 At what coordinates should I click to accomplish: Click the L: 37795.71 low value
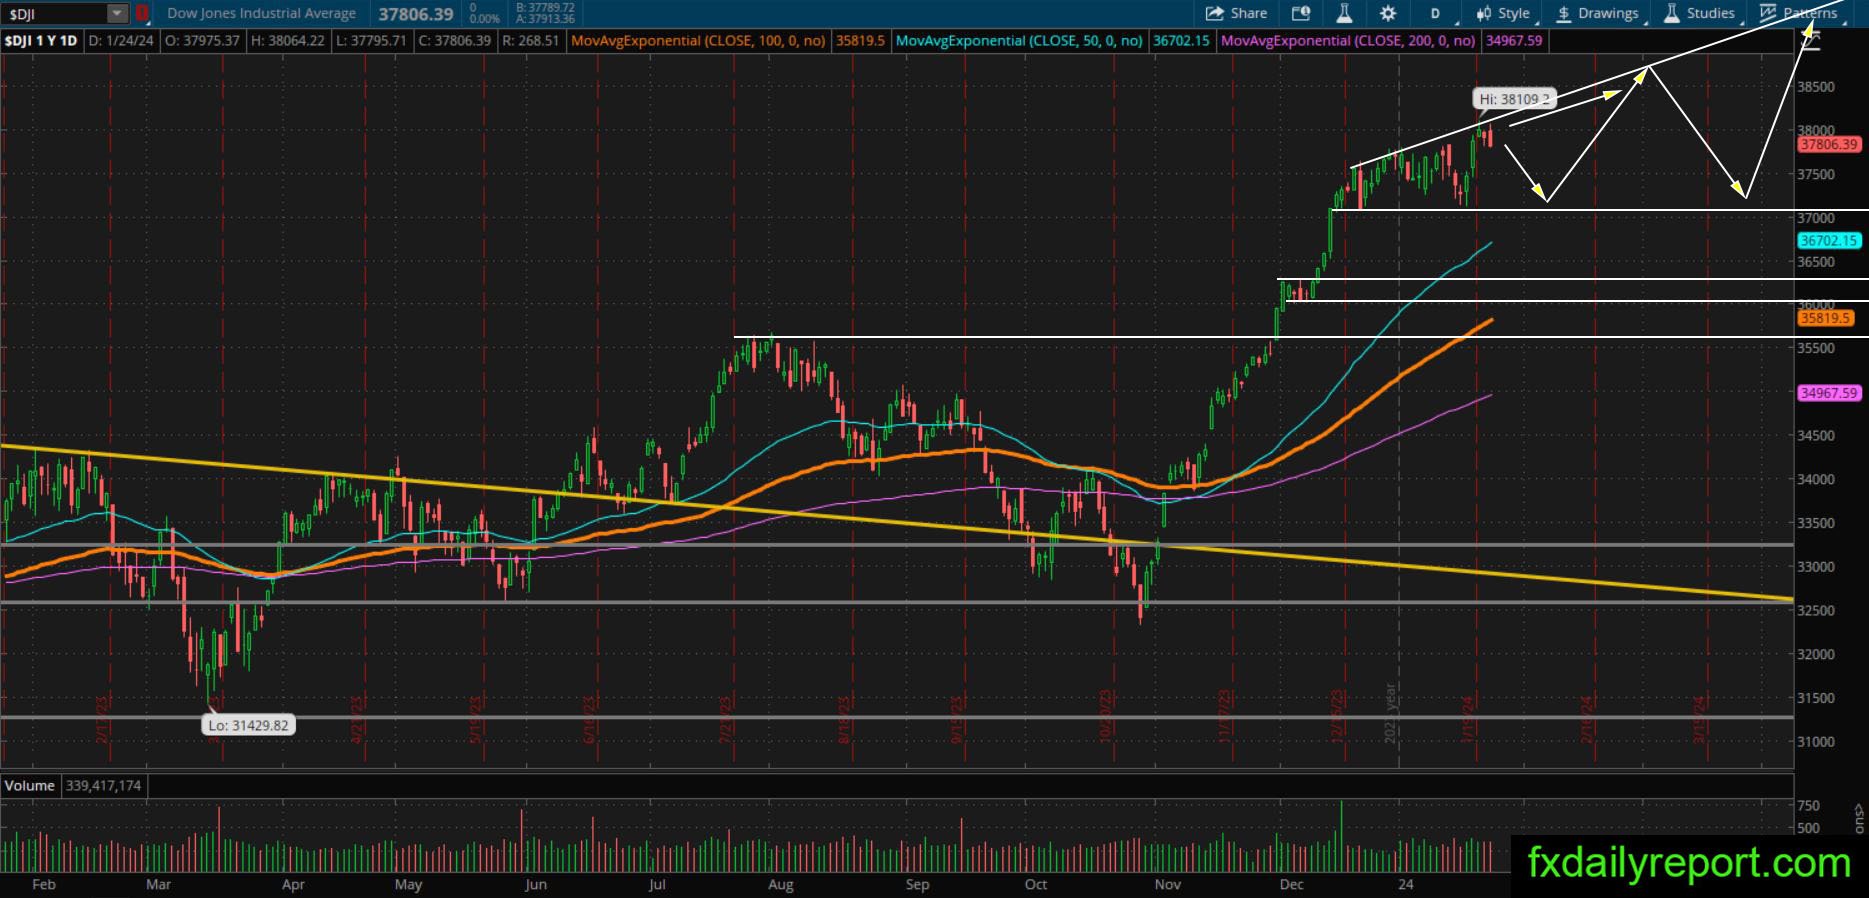(x=372, y=41)
